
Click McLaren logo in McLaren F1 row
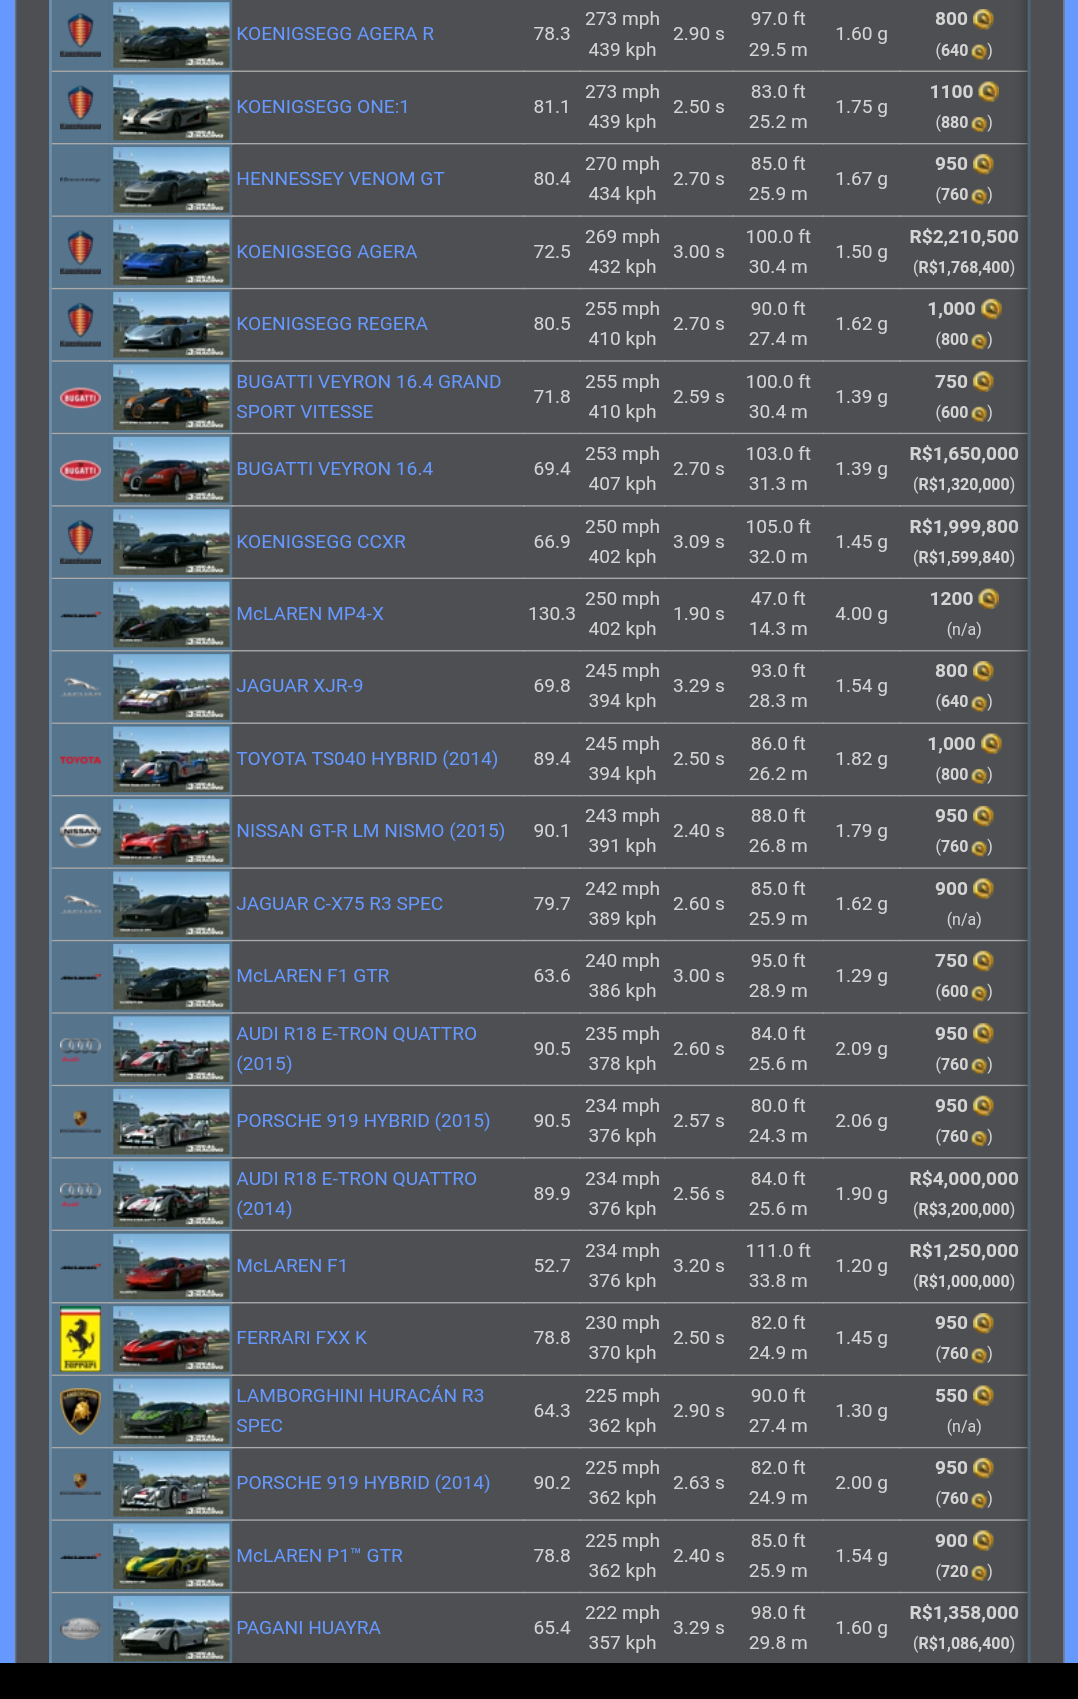coord(81,1267)
